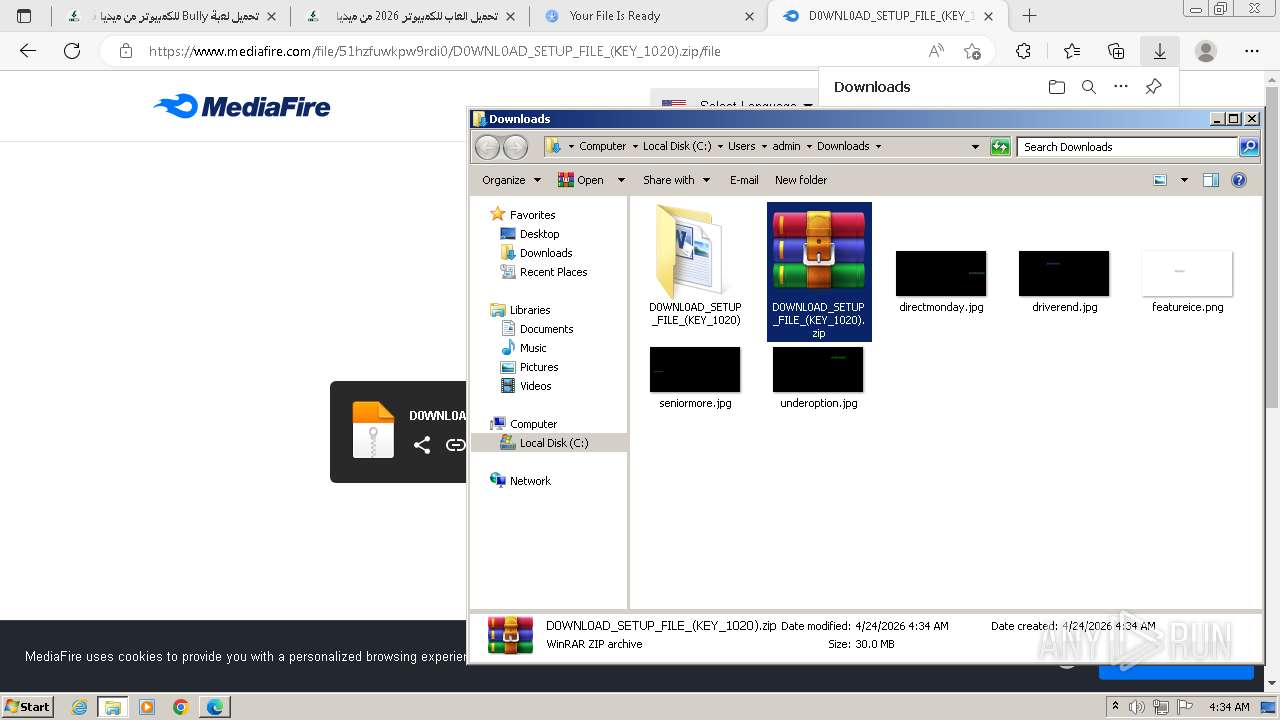Click the Explorer forward navigation arrow
Viewport: 1280px width, 720px height.
point(515,147)
